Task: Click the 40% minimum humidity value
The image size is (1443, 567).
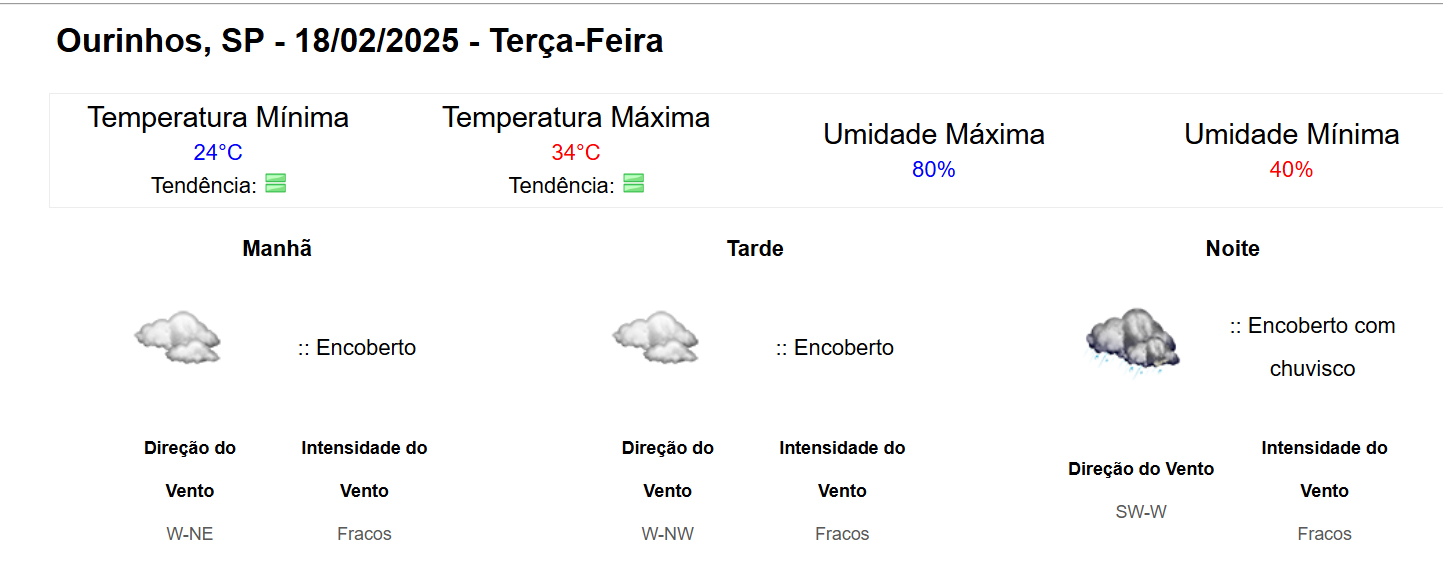Action: click(1291, 170)
